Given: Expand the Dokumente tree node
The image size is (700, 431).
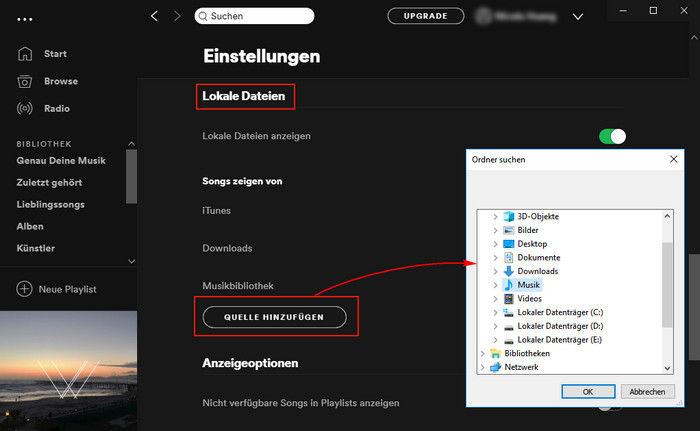Looking at the screenshot, I should 495,258.
